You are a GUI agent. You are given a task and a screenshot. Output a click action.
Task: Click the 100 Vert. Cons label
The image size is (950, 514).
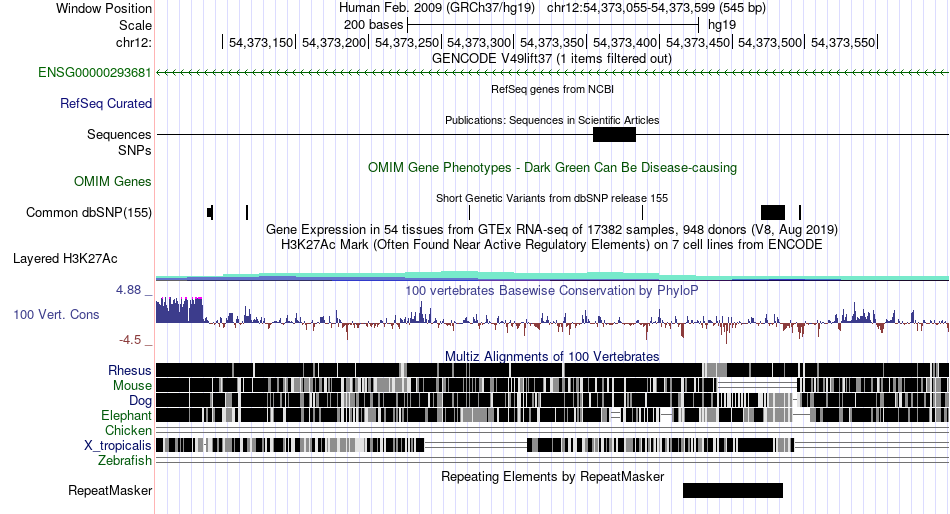coord(56,315)
